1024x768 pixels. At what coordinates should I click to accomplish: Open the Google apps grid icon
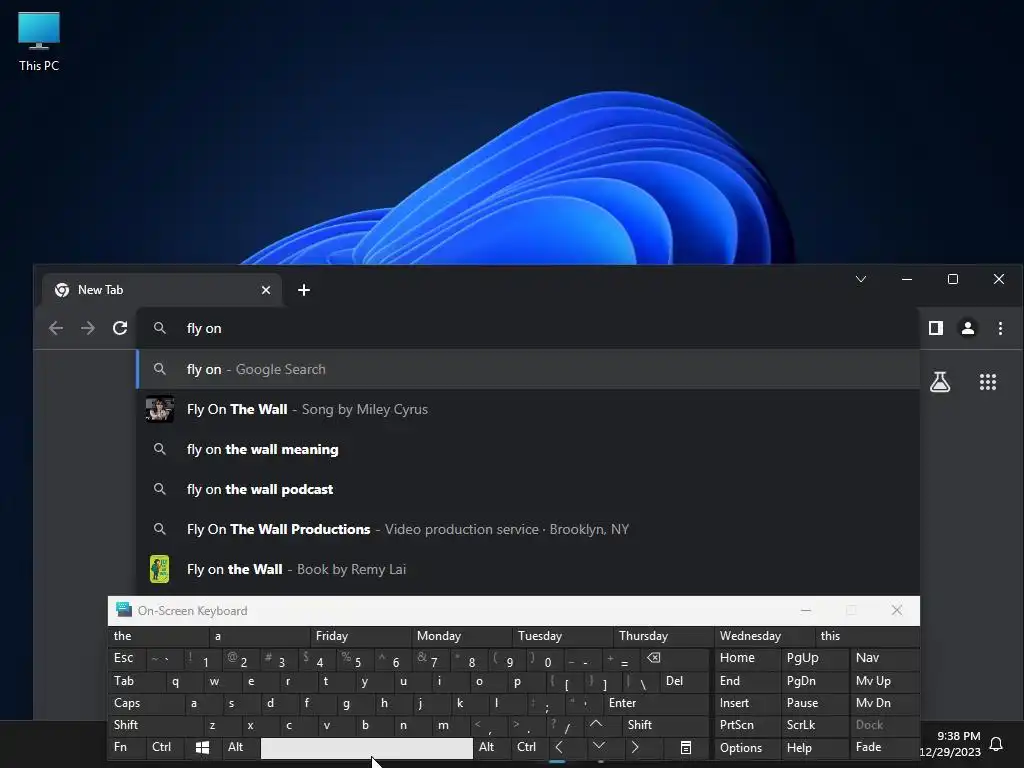click(x=988, y=382)
